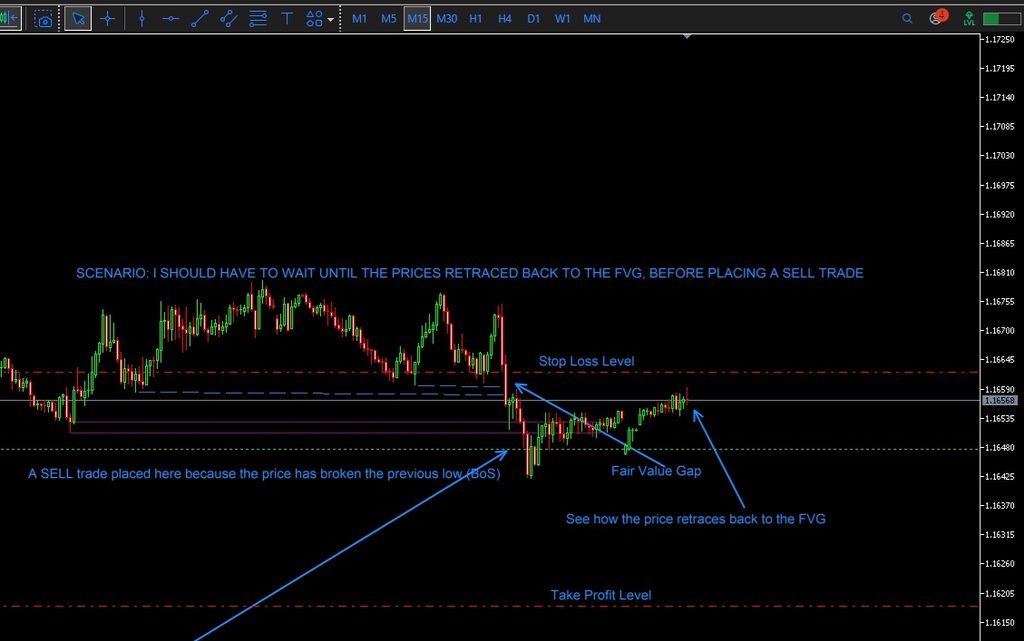Expand the shapes dropdown arrow
This screenshot has height=641, width=1024.
click(x=330, y=20)
